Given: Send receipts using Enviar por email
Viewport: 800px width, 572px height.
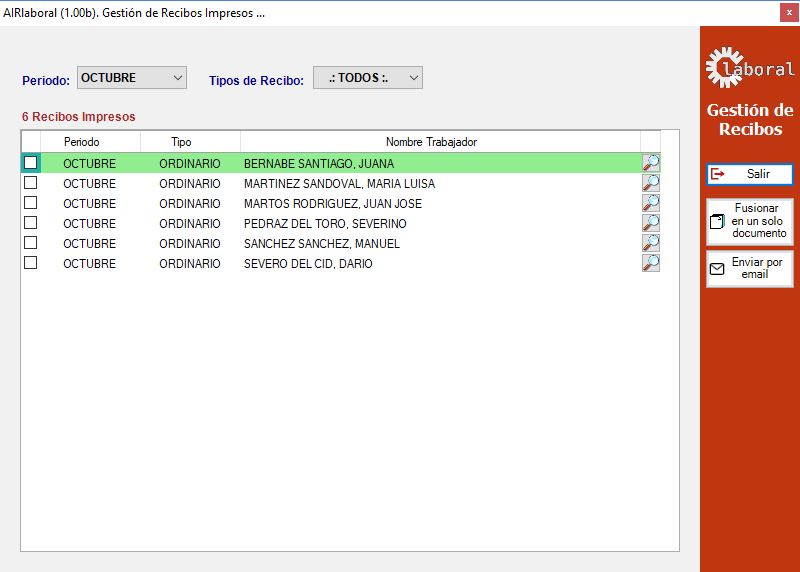Looking at the screenshot, I should click(750, 269).
